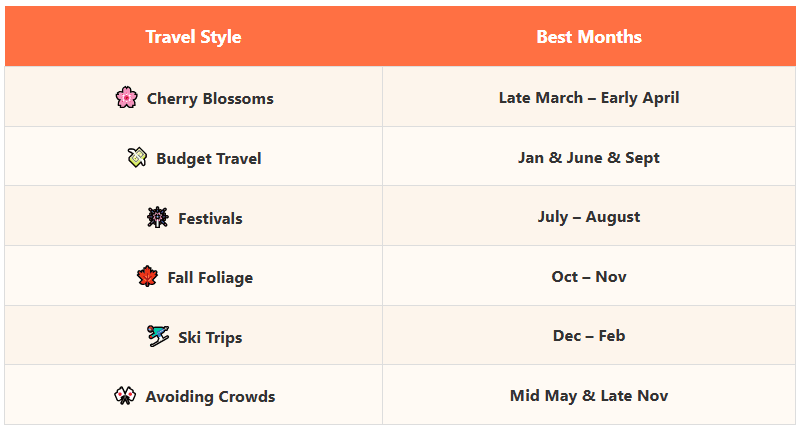This screenshot has width=802, height=437.
Task: Click the Festivals label text
Action: 210,218
